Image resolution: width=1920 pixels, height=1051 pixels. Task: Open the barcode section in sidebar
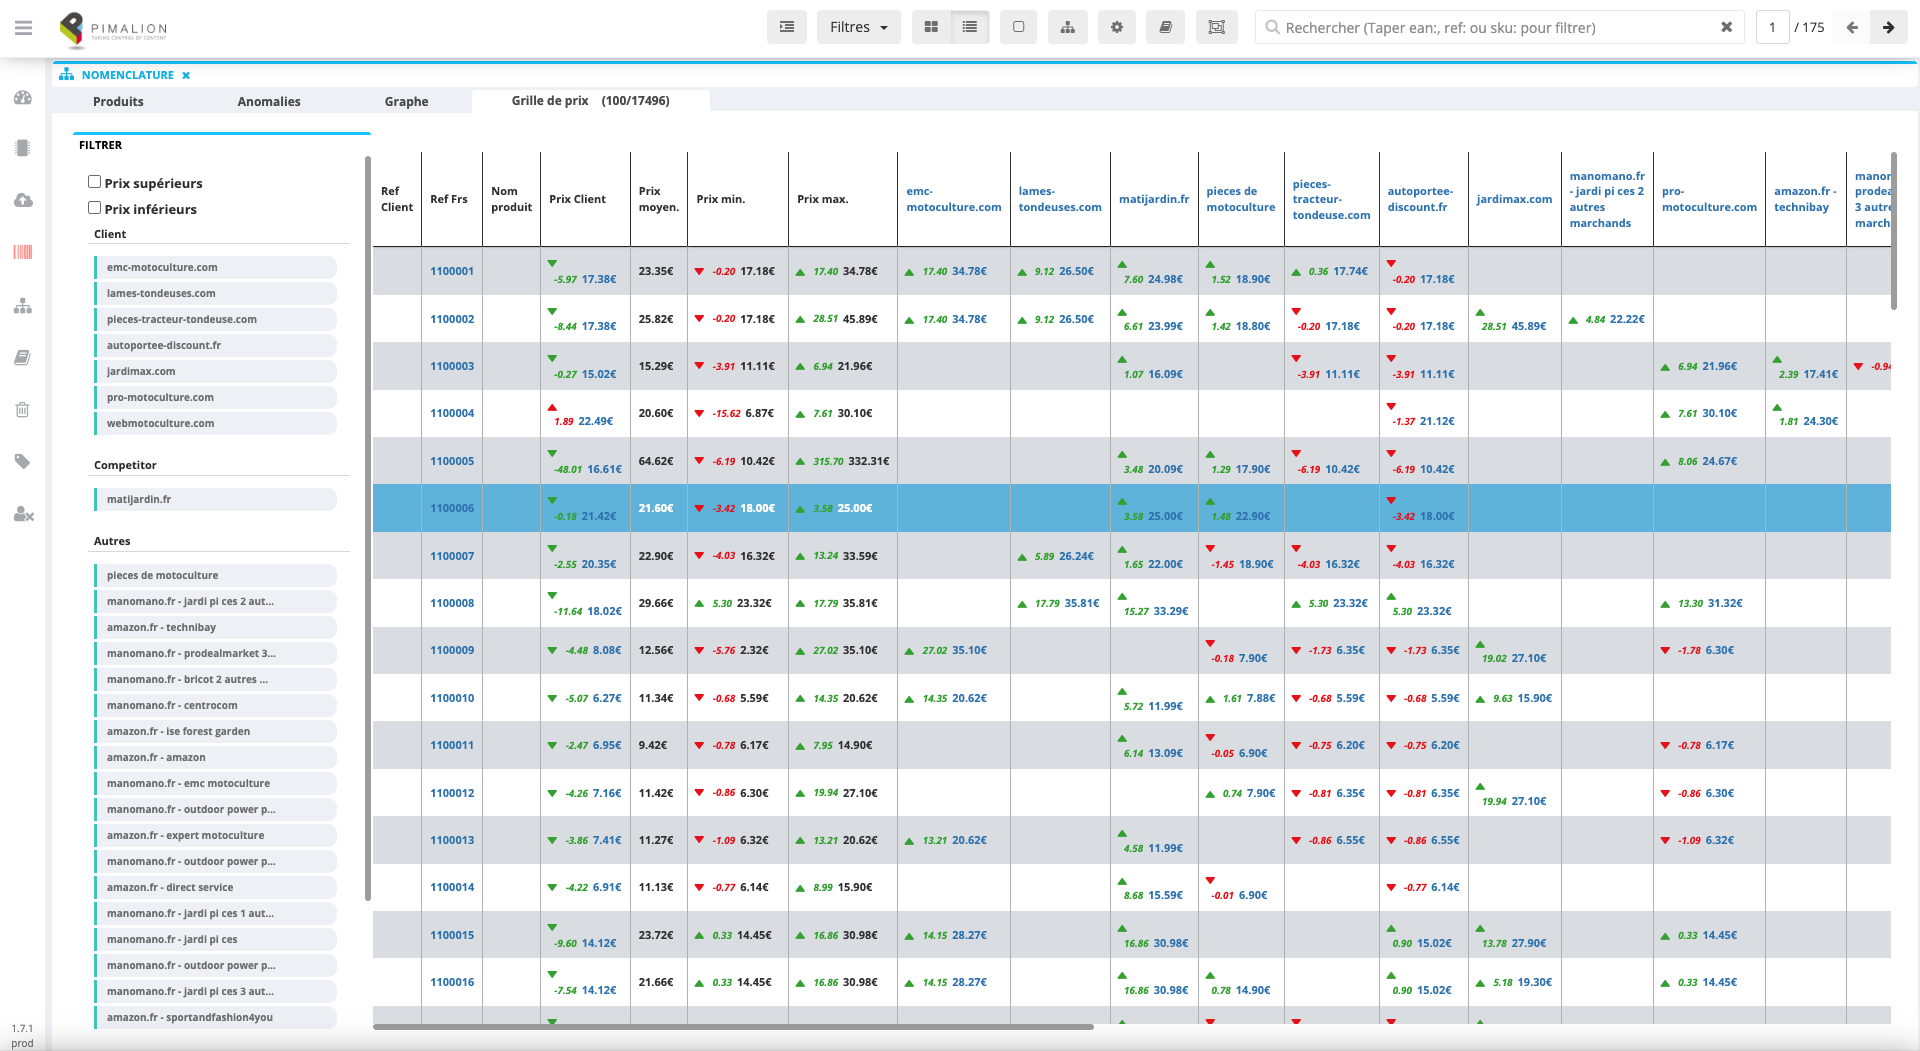point(23,252)
